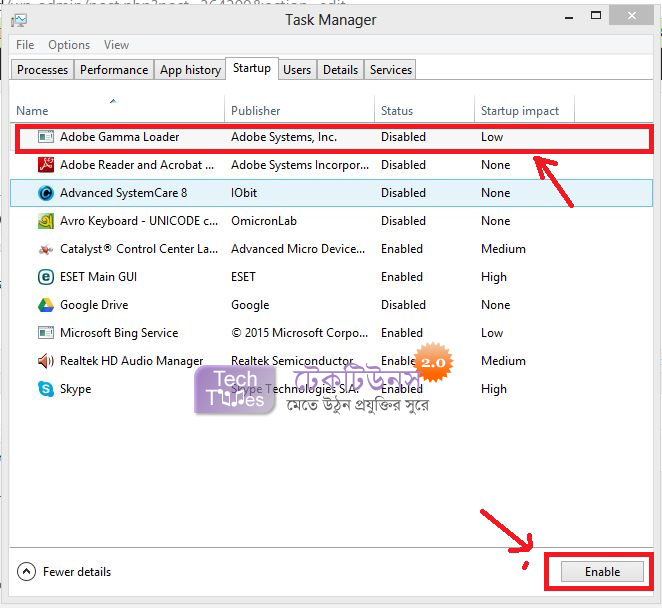Click the Google publisher cell
This screenshot has width=662, height=608.
[250, 305]
